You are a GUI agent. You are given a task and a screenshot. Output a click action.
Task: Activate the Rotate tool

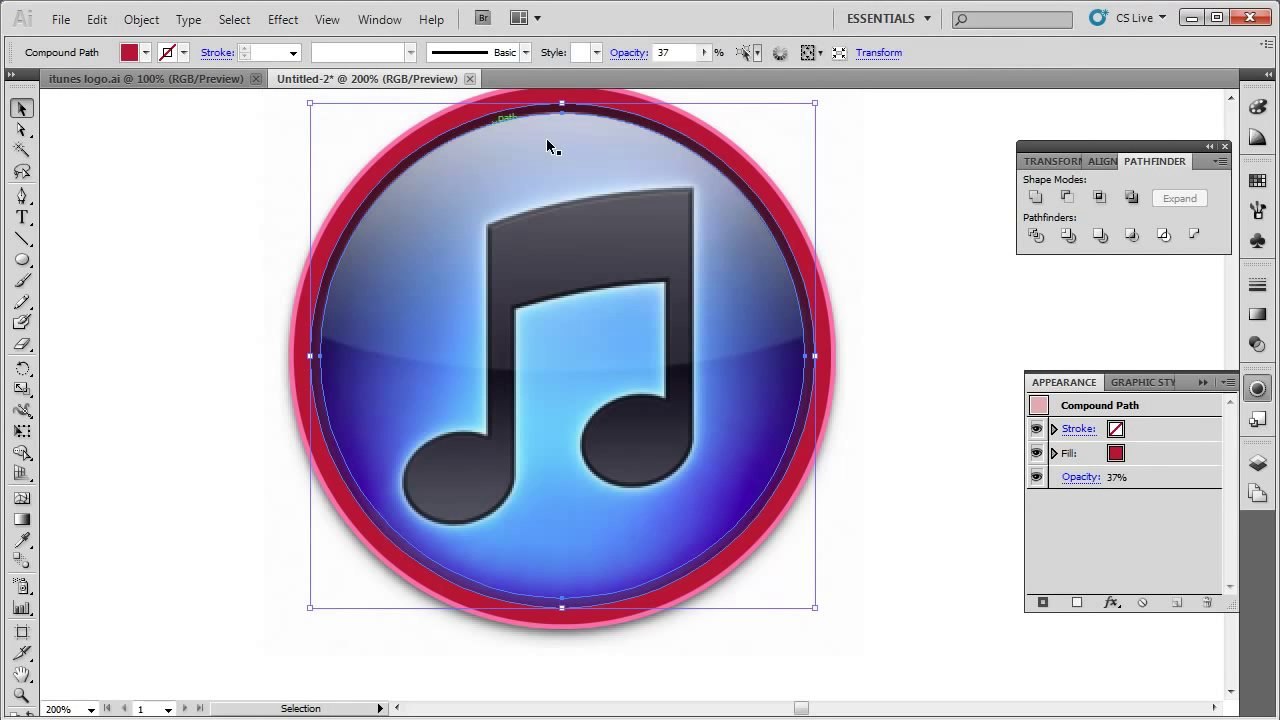[22, 369]
